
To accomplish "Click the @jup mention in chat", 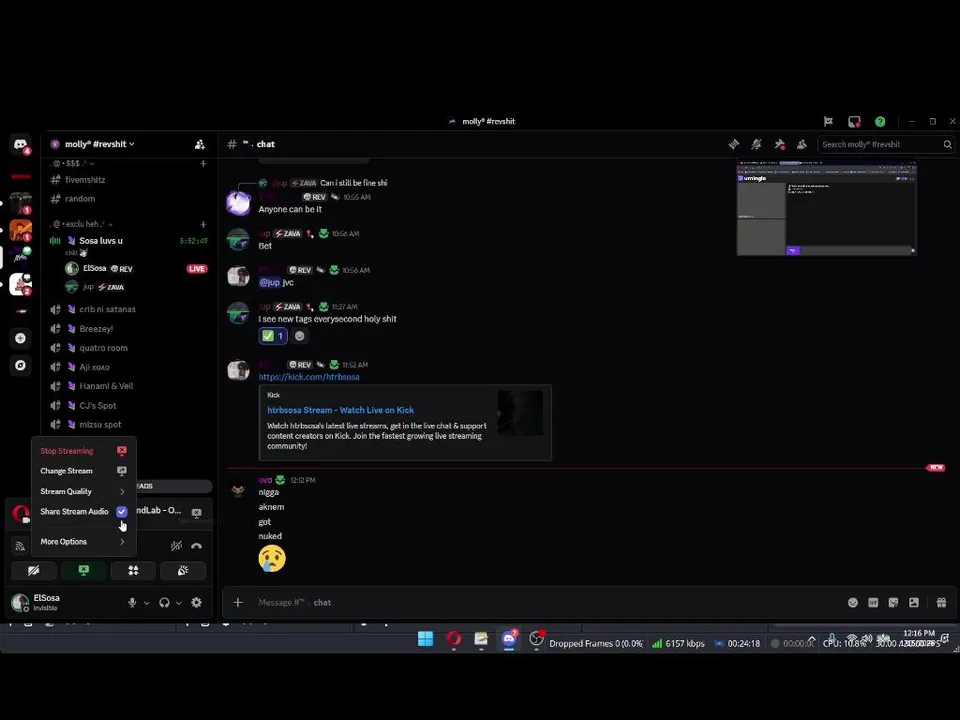I will pos(269,282).
